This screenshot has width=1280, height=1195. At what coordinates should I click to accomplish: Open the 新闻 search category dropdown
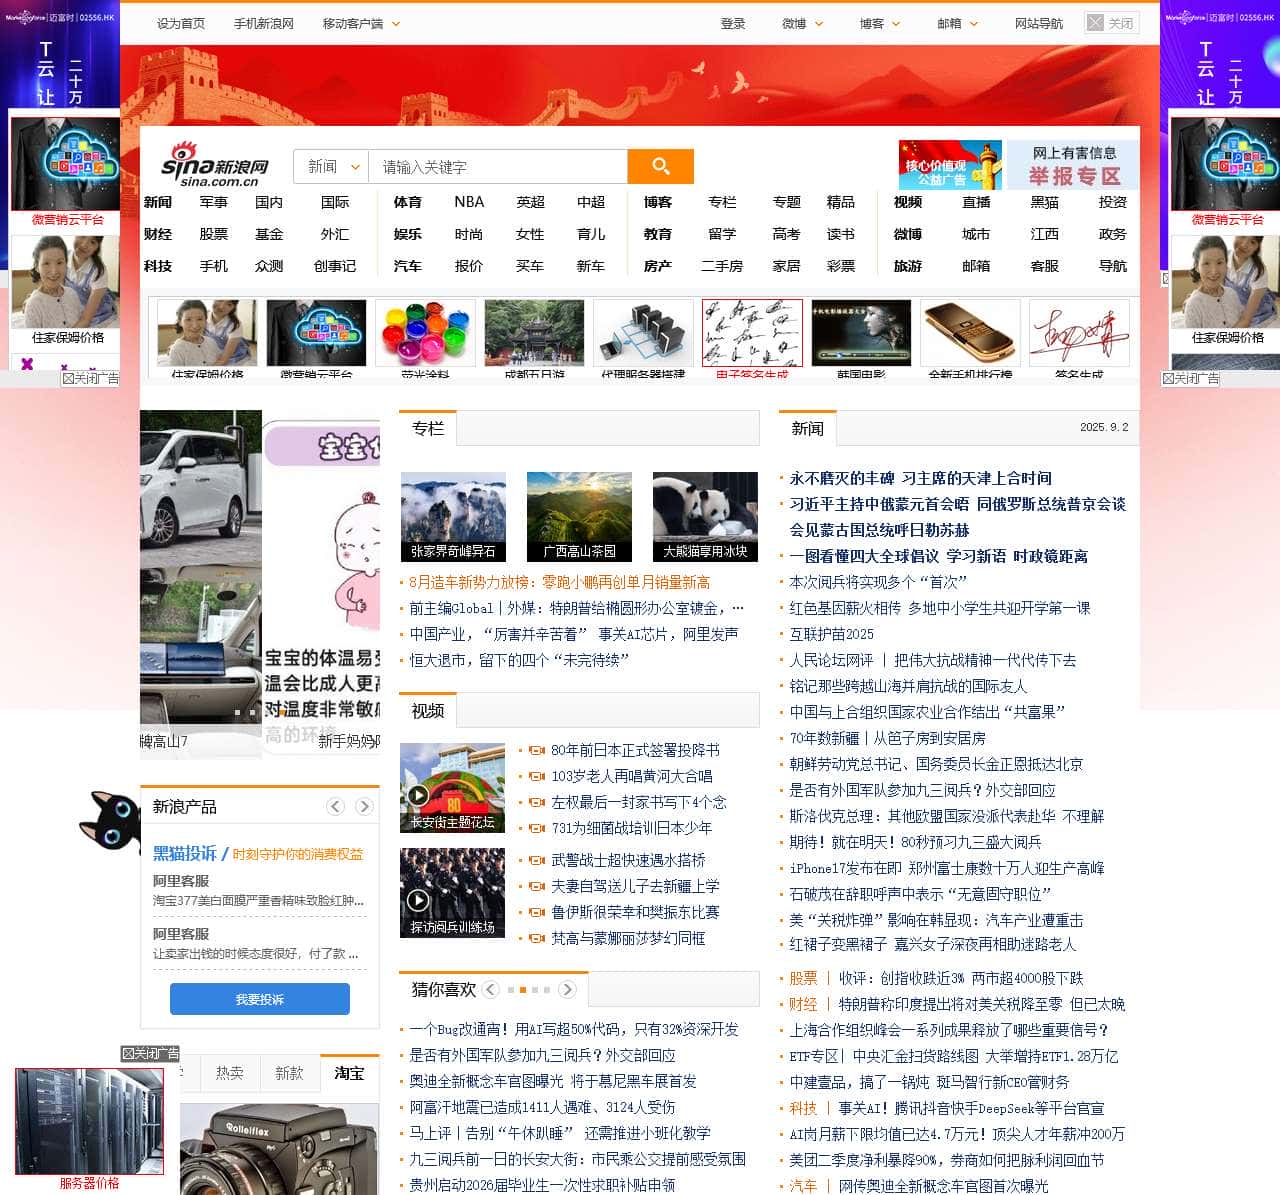[331, 167]
